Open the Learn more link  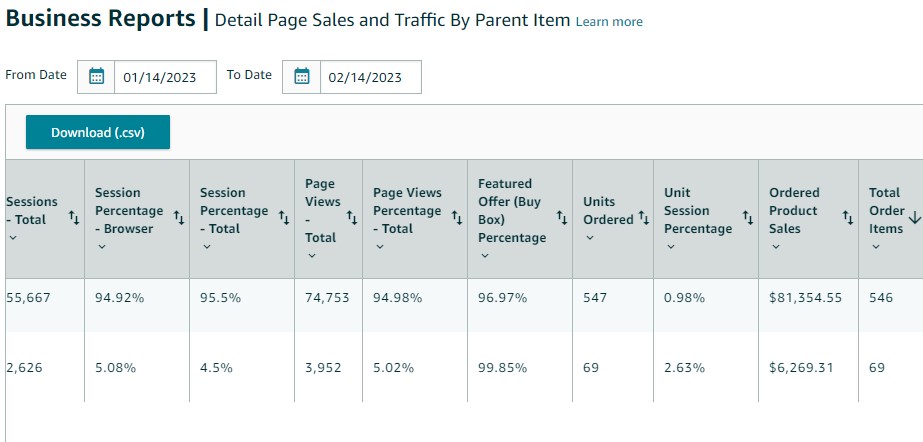pos(609,21)
